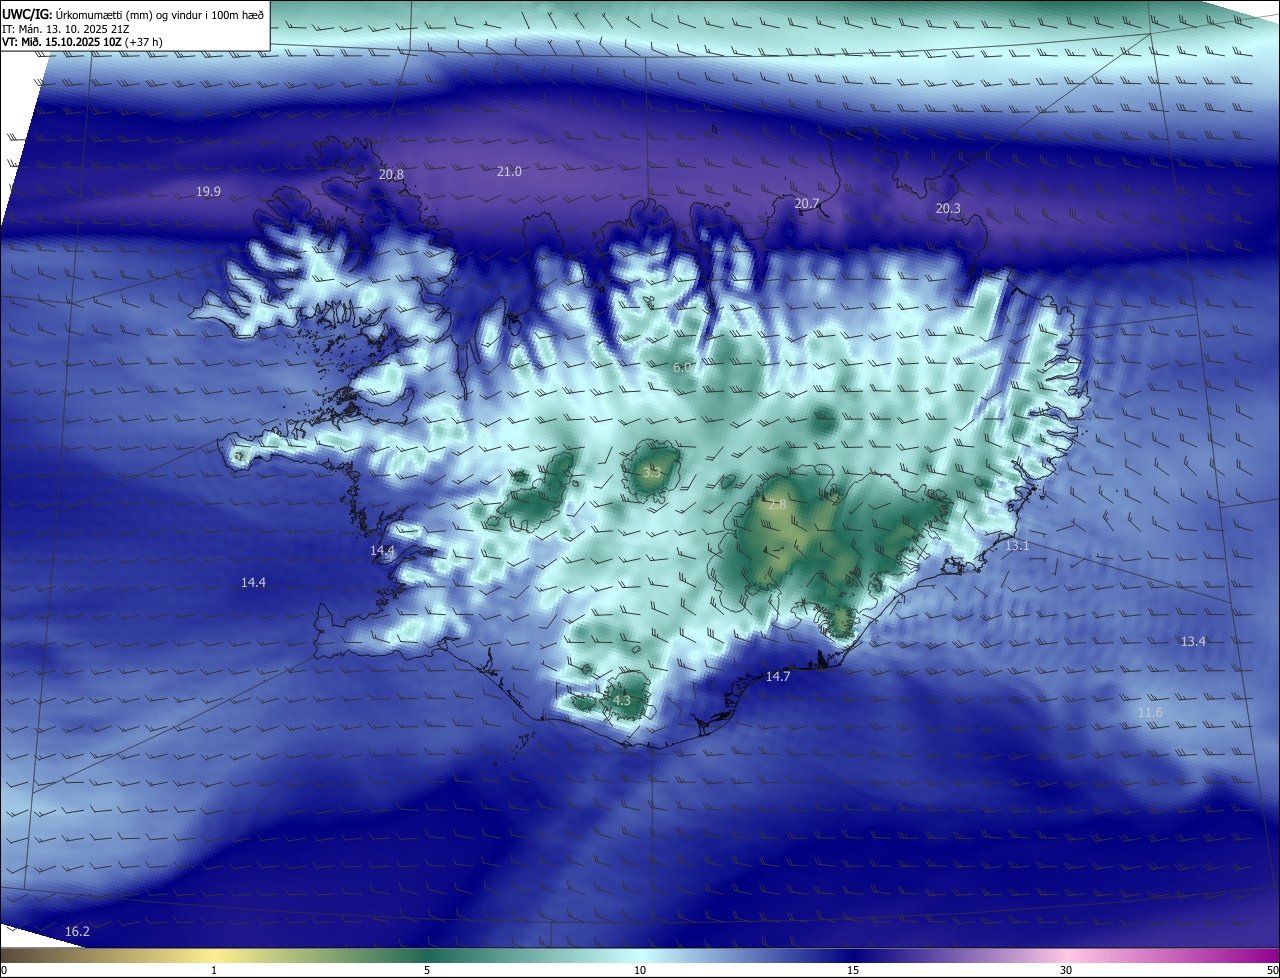This screenshot has width=1280, height=978.
Task: Click the 2.8 value label
Action: (777, 504)
